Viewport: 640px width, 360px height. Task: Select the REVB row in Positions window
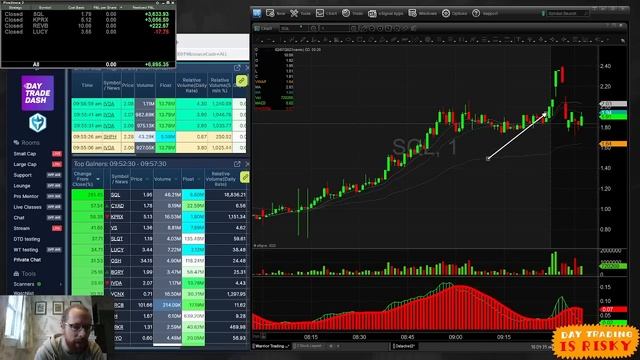click(x=88, y=26)
